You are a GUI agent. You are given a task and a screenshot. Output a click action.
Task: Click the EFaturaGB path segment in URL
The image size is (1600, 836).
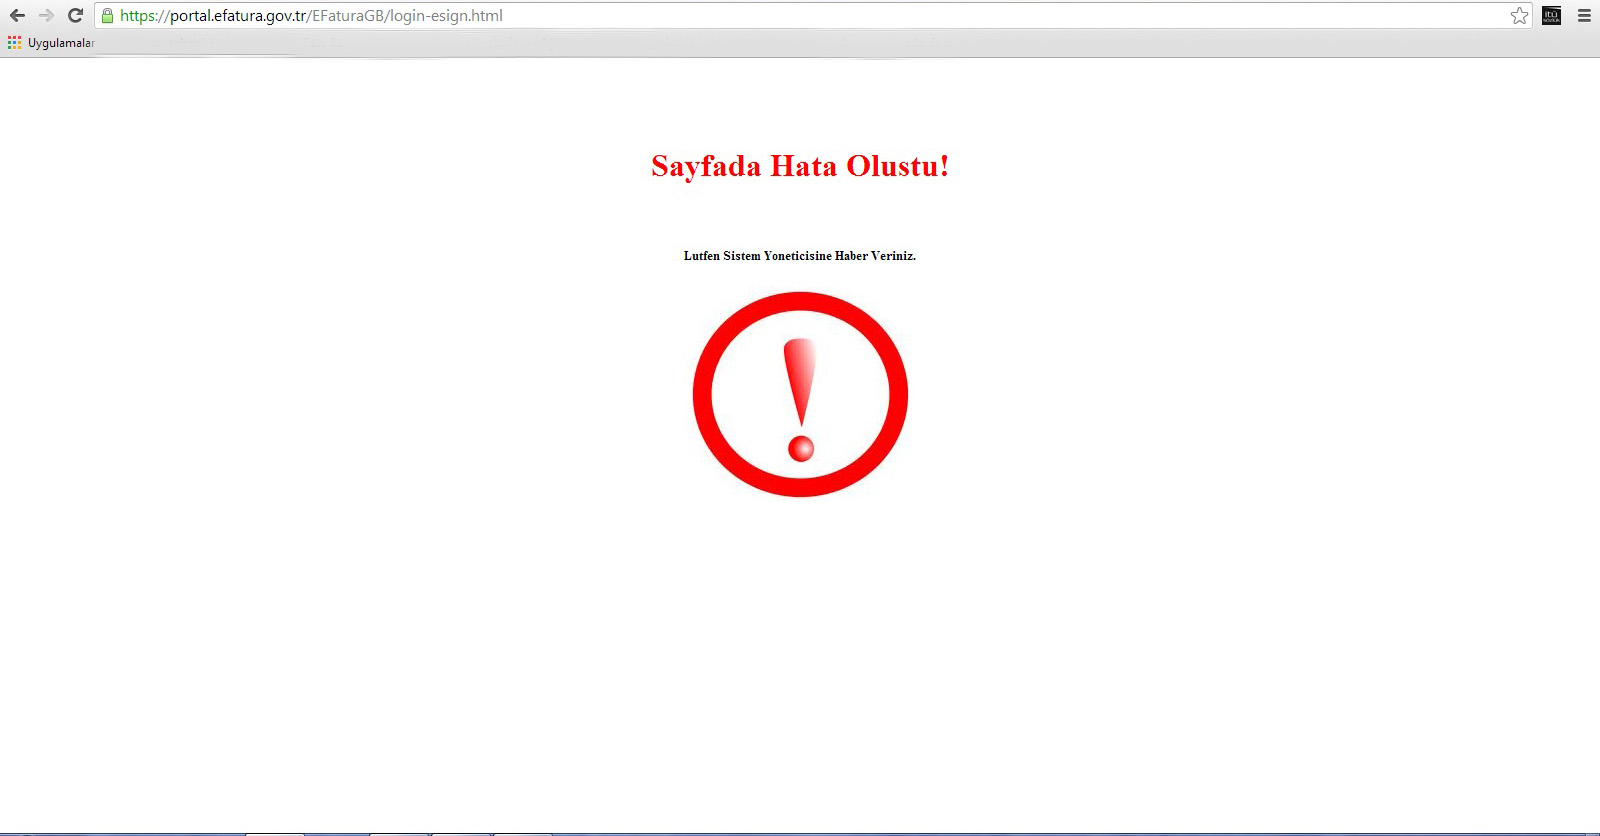click(x=348, y=16)
